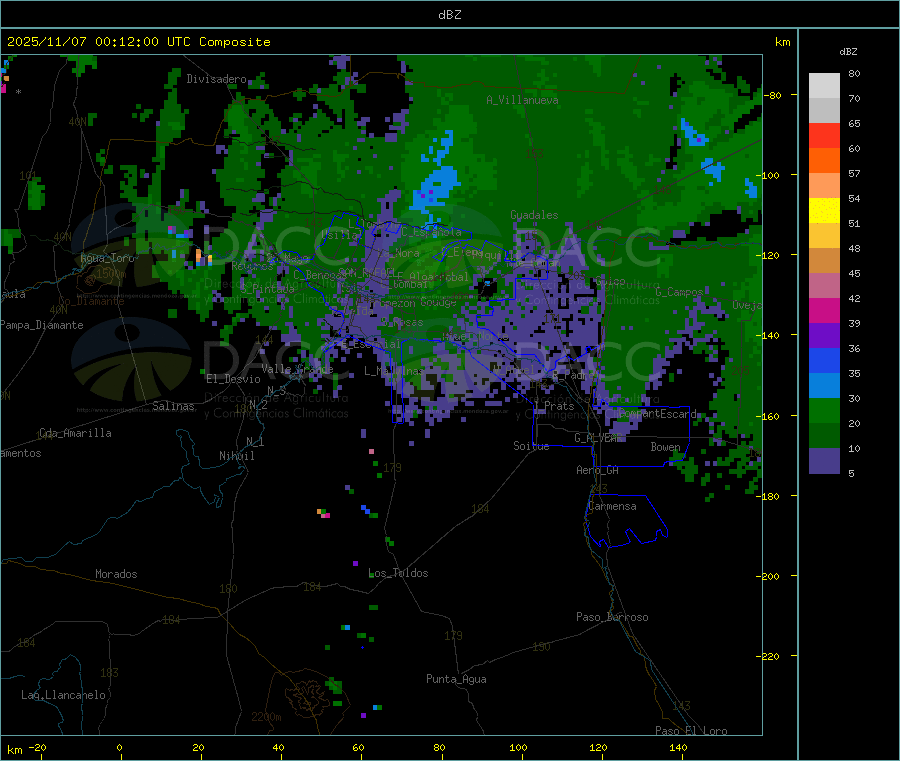Click the Morados map label
900x761 pixels.
coord(116,574)
